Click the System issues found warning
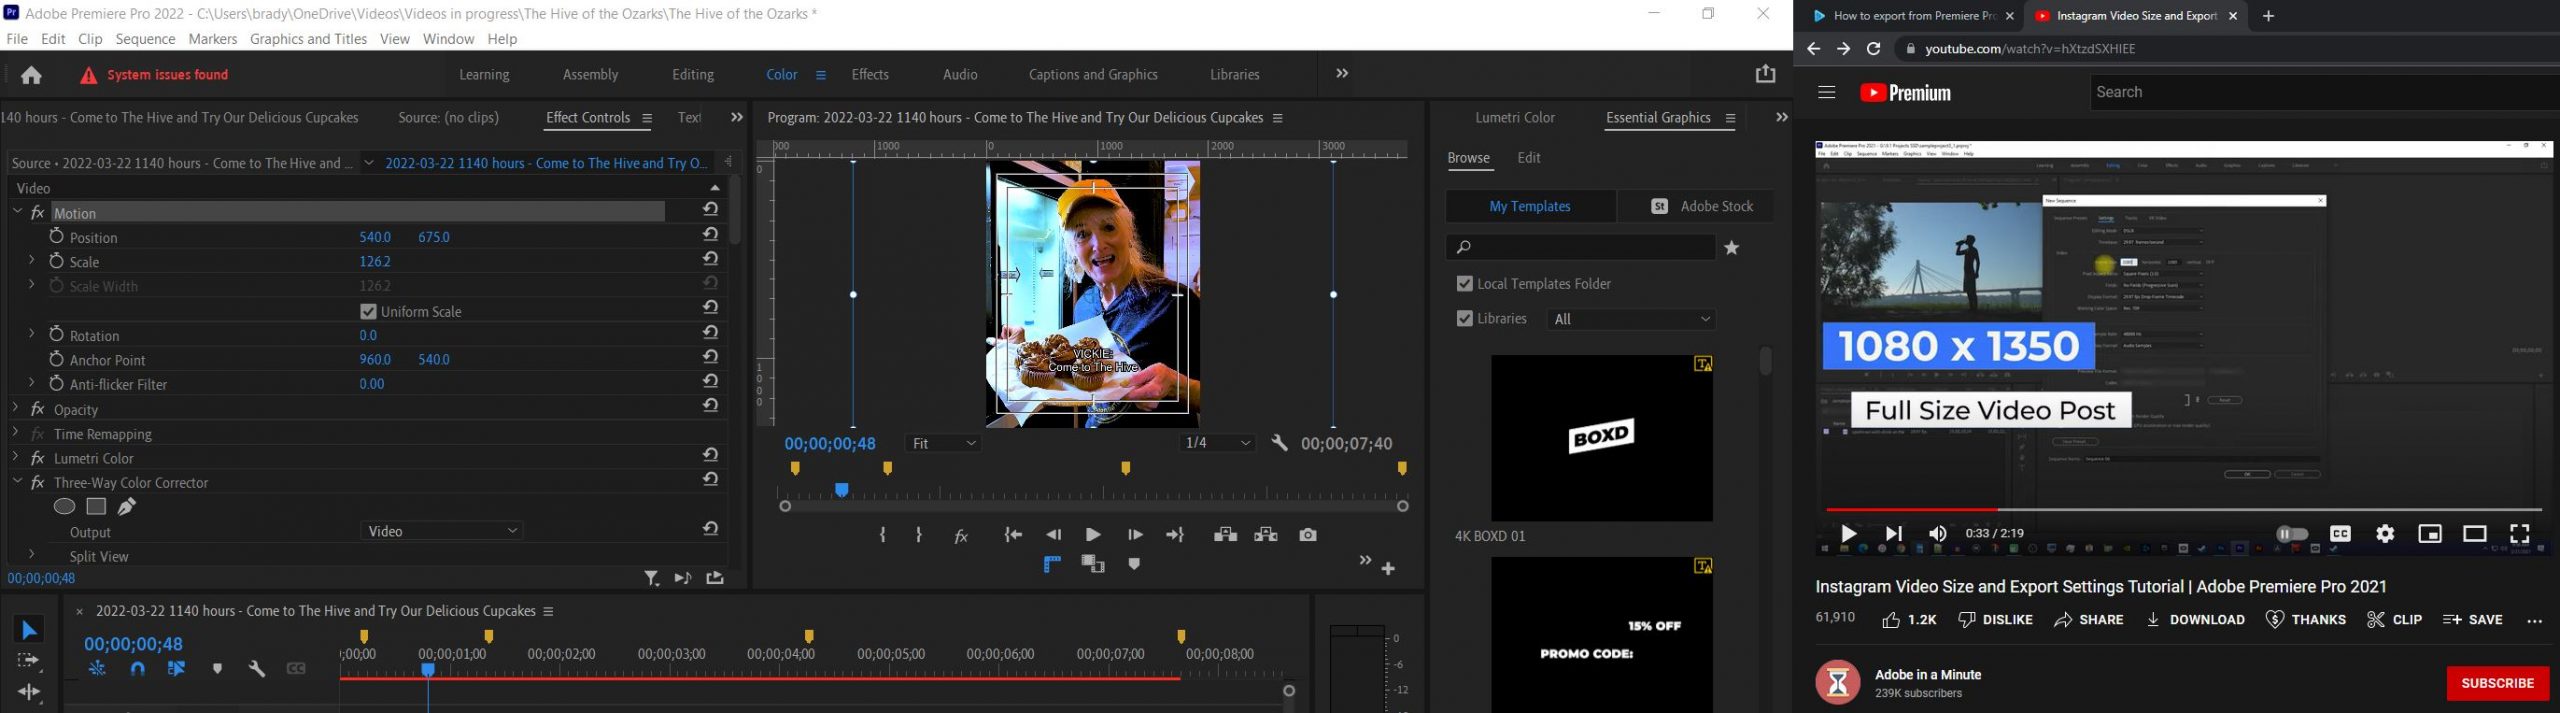The image size is (2560, 713). pyautogui.click(x=154, y=75)
